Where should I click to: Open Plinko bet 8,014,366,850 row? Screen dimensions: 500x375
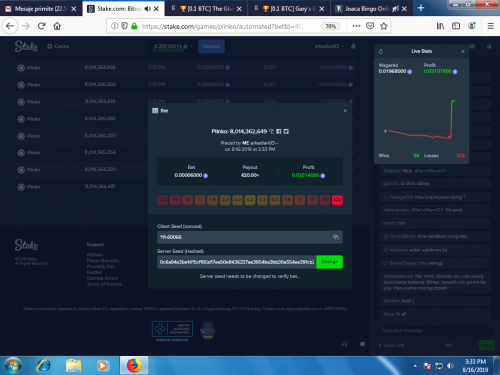pos(184,85)
